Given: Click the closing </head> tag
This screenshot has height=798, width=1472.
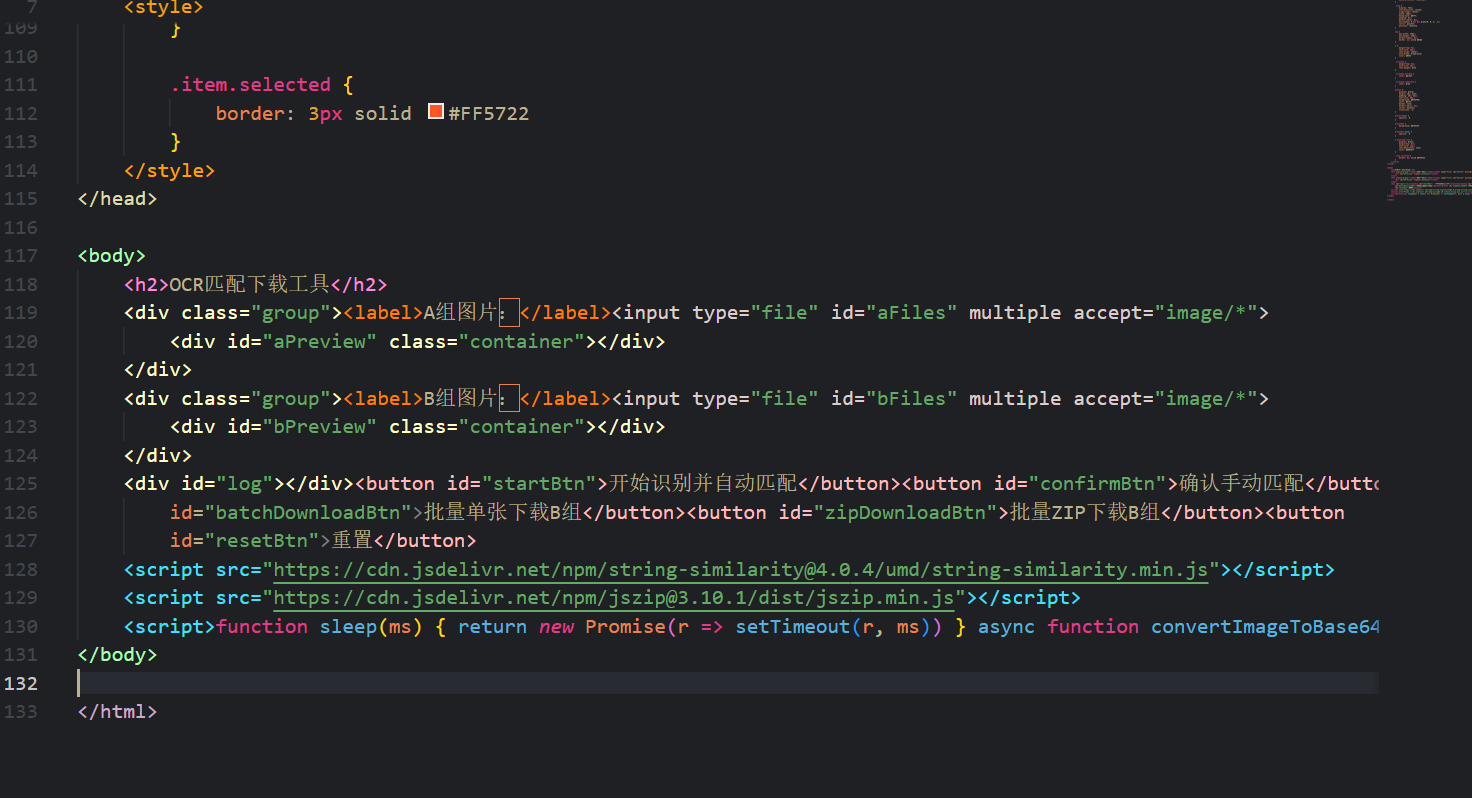Looking at the screenshot, I should (118, 199).
